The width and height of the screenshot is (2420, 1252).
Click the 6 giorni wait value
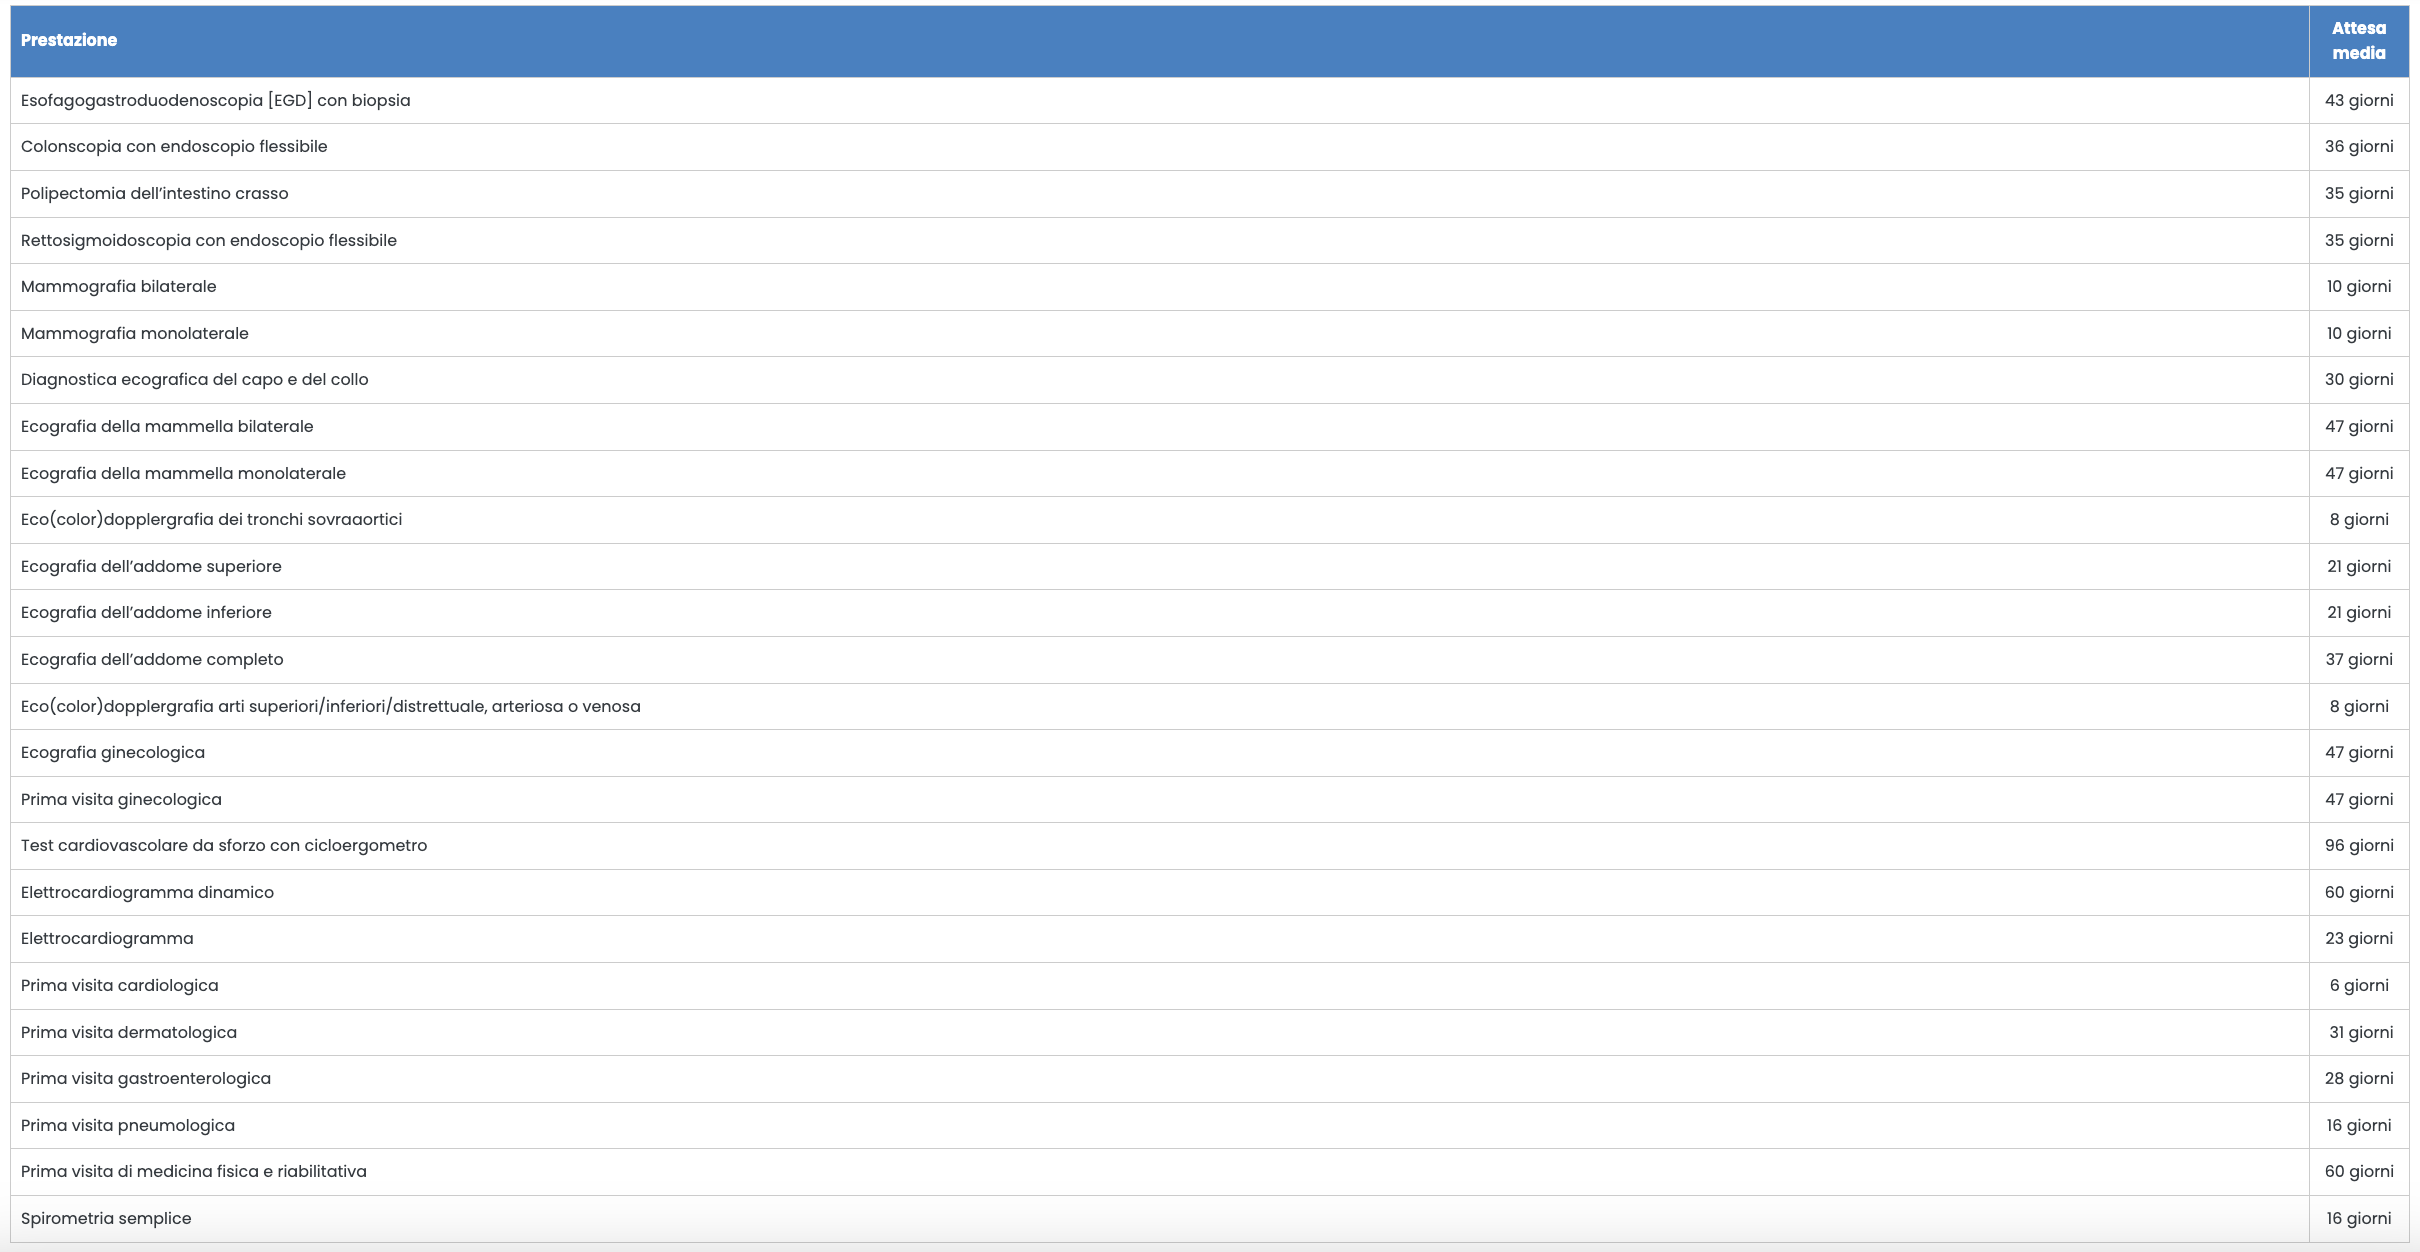pos(2359,985)
